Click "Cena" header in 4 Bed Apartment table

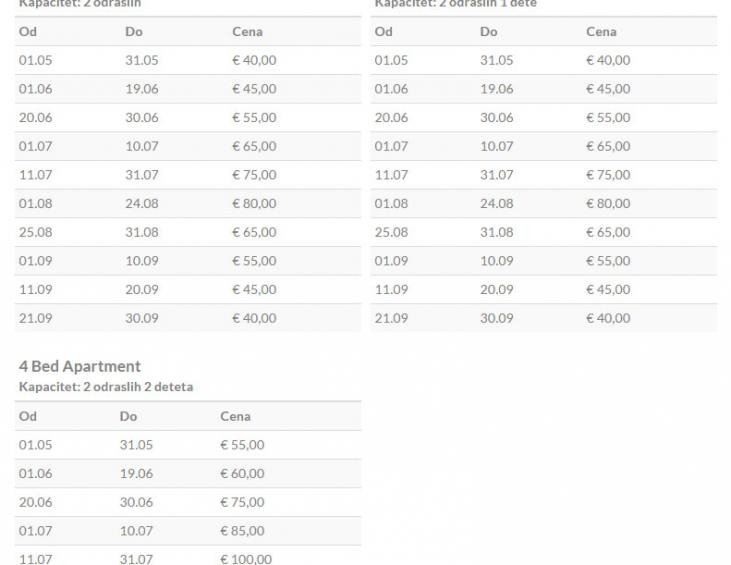(x=235, y=416)
